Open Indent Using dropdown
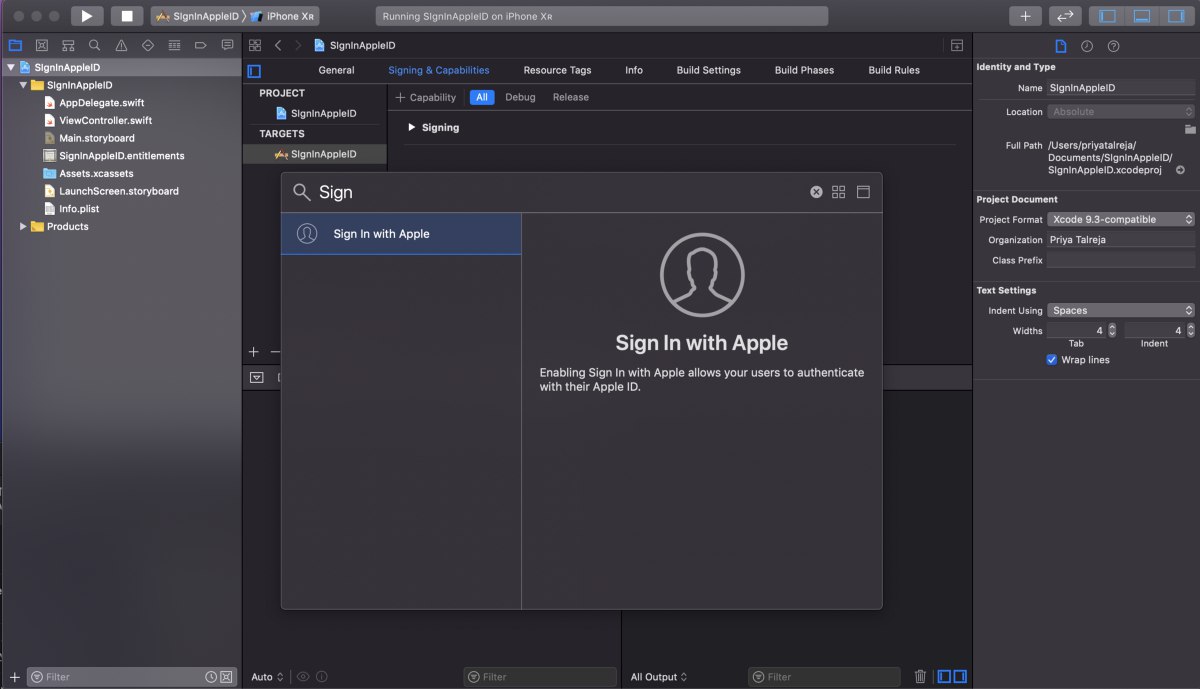This screenshot has height=689, width=1200. tap(1121, 310)
